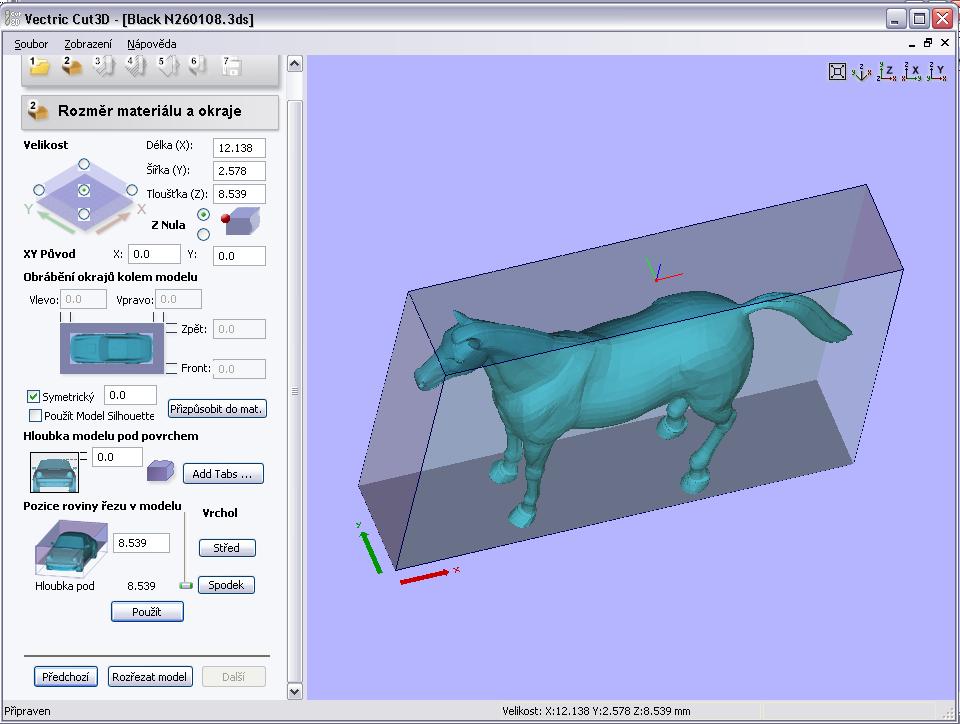Select the lower Z Nula radio button
This screenshot has width=960, height=724.
204,235
